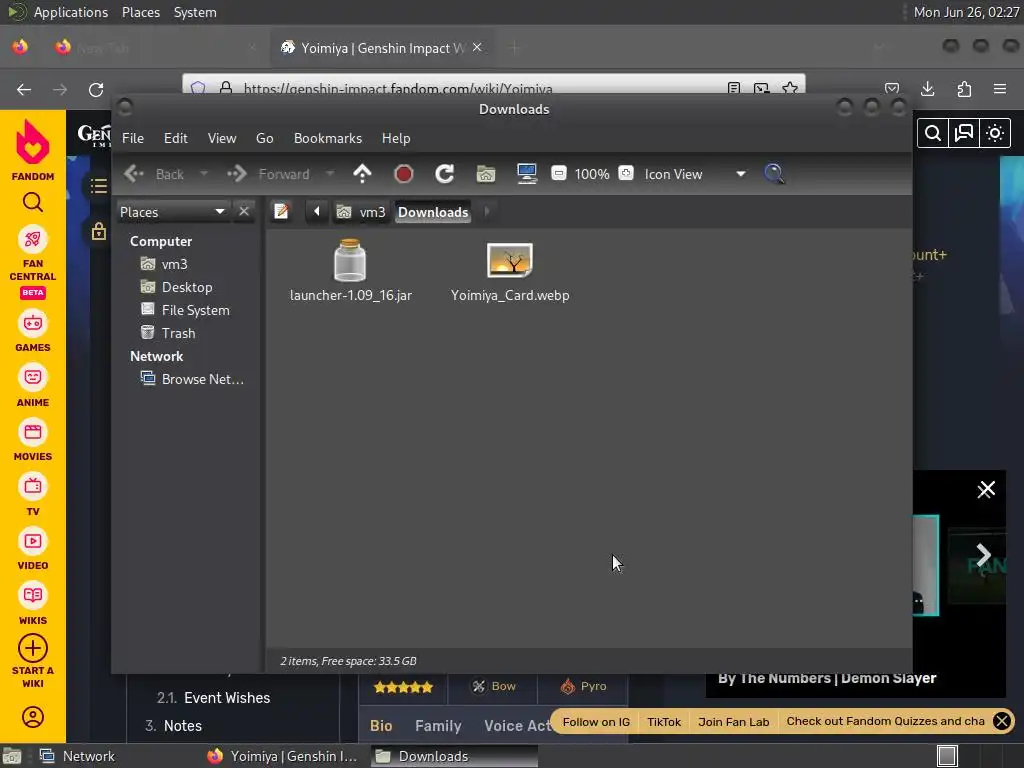1024x768 pixels.
Task: Open Anime in Fandom sidebar
Action: (33, 387)
